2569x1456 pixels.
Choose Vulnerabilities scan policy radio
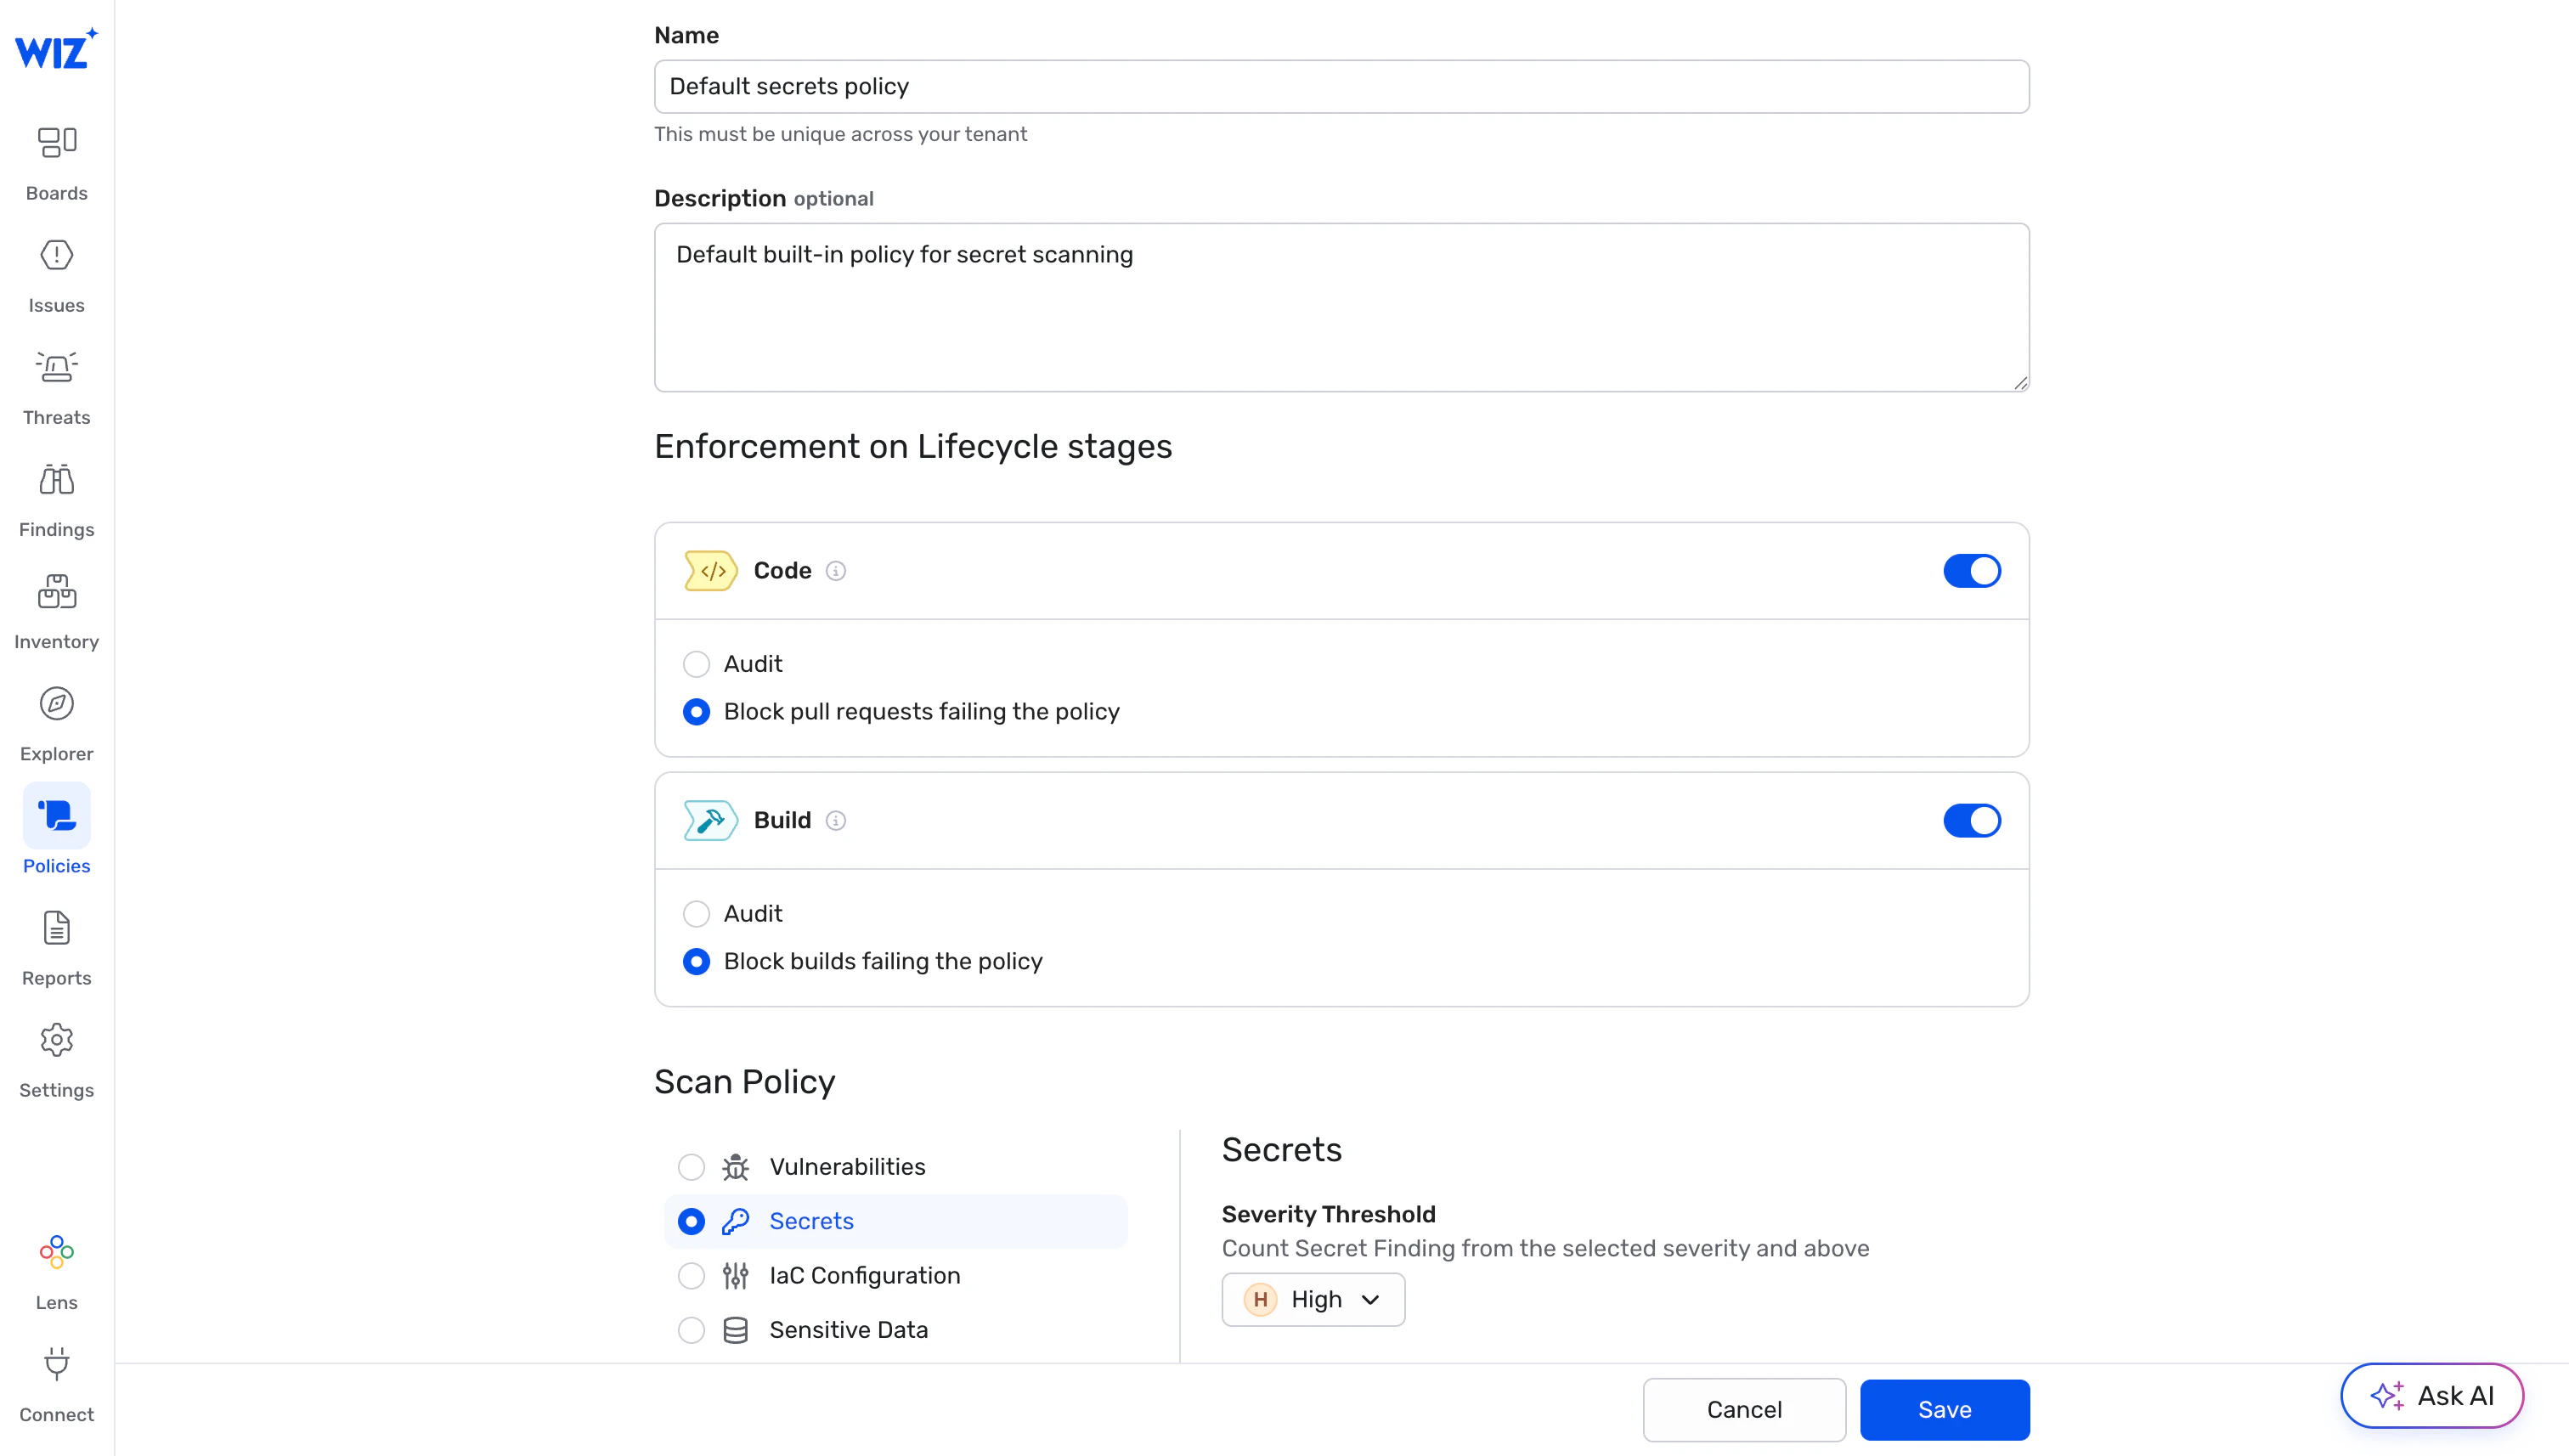691,1167
